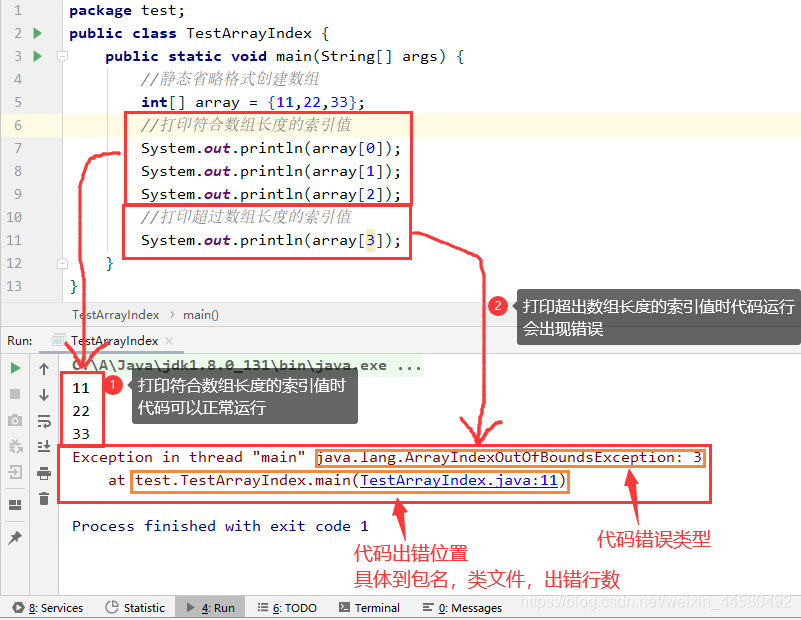Click console output value '22'
Screen dimensions: 801x620
81,411
